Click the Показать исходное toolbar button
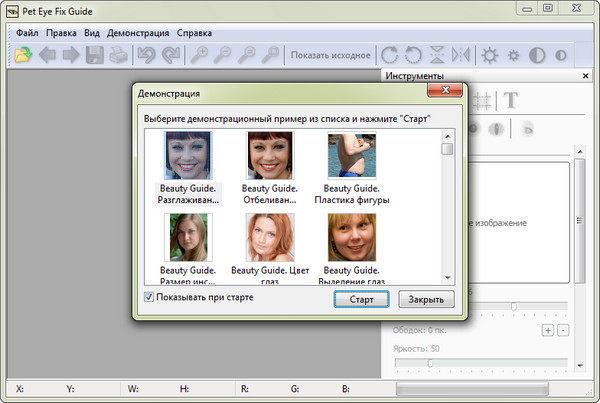 tap(329, 55)
